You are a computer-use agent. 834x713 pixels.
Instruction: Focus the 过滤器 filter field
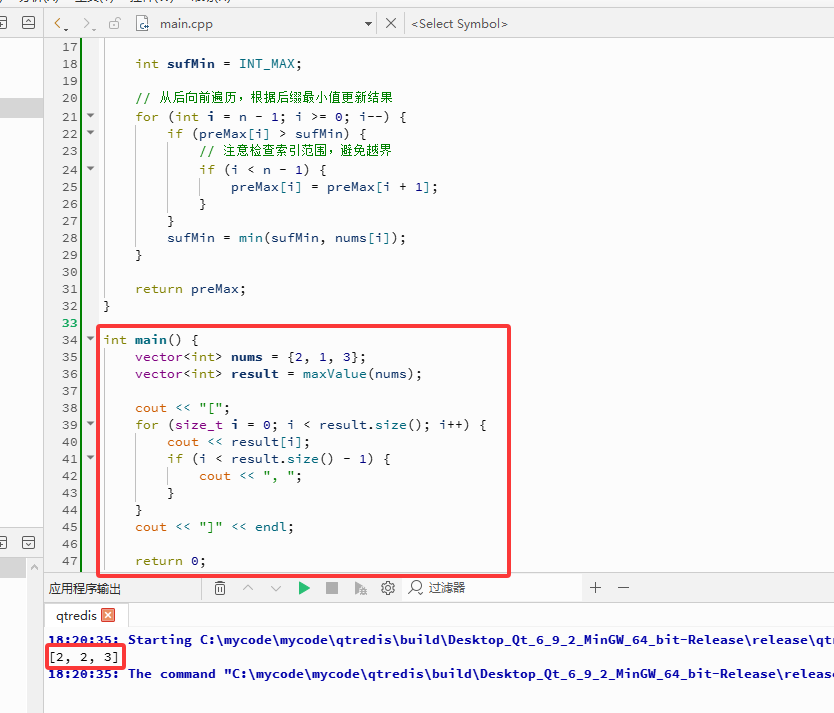[492, 588]
